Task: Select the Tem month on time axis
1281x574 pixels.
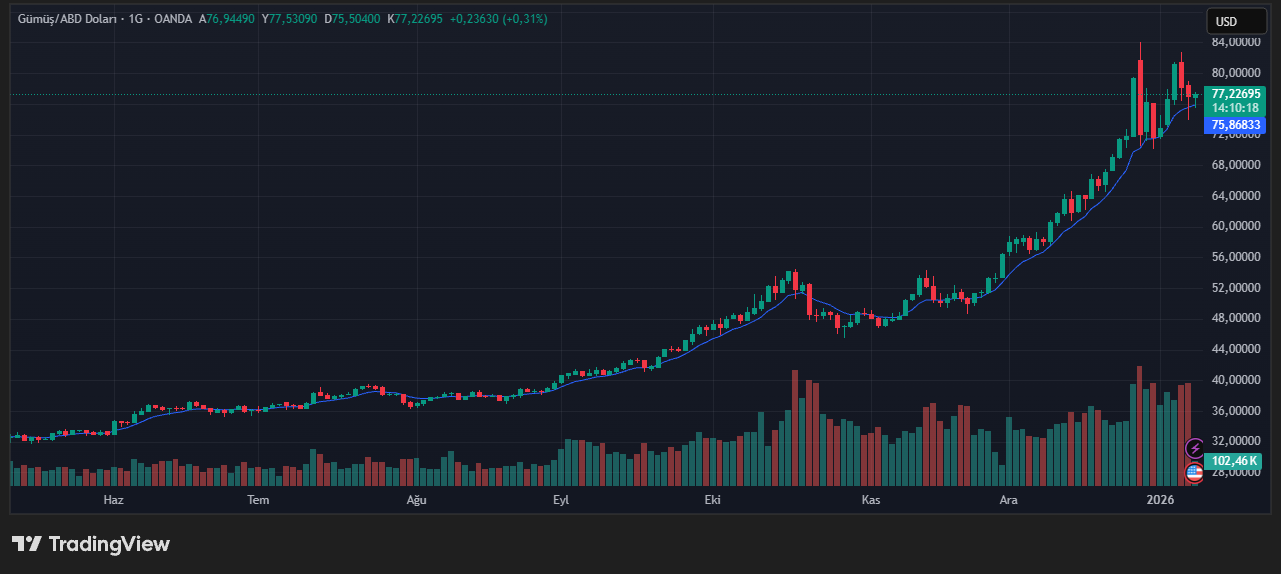Action: tap(258, 500)
